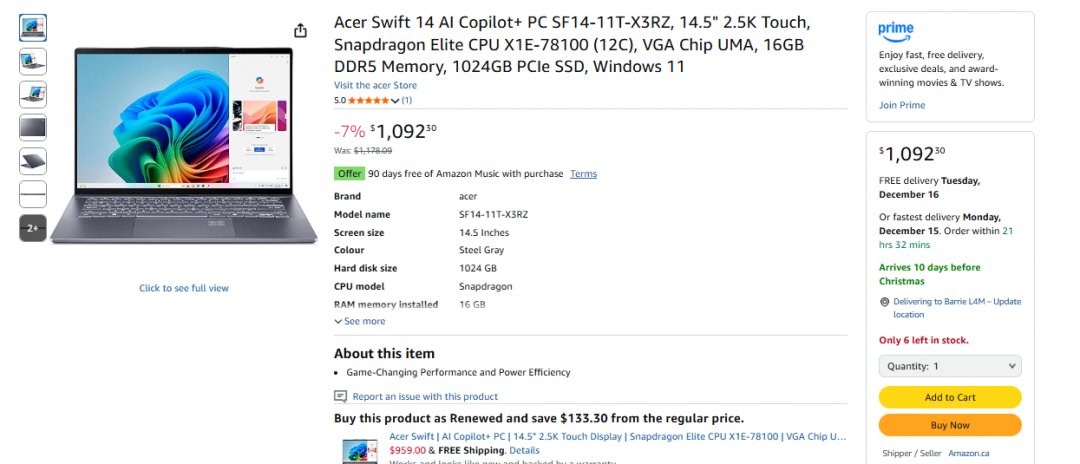Click the Join Prime link
This screenshot has width=1080, height=464.
tap(902, 105)
